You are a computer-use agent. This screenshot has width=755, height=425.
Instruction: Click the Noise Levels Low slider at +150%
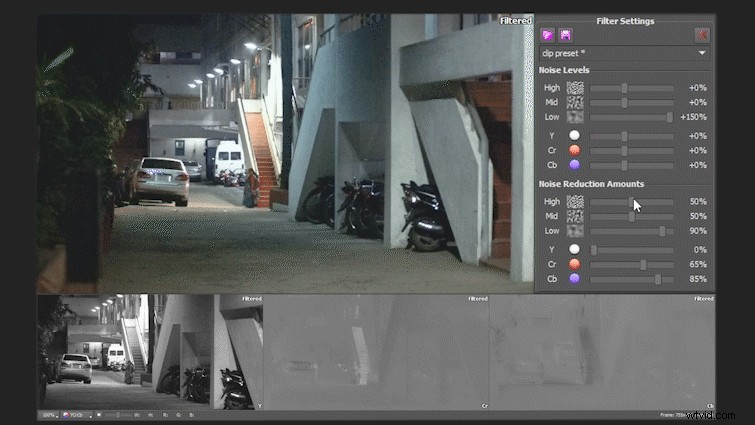tap(669, 117)
